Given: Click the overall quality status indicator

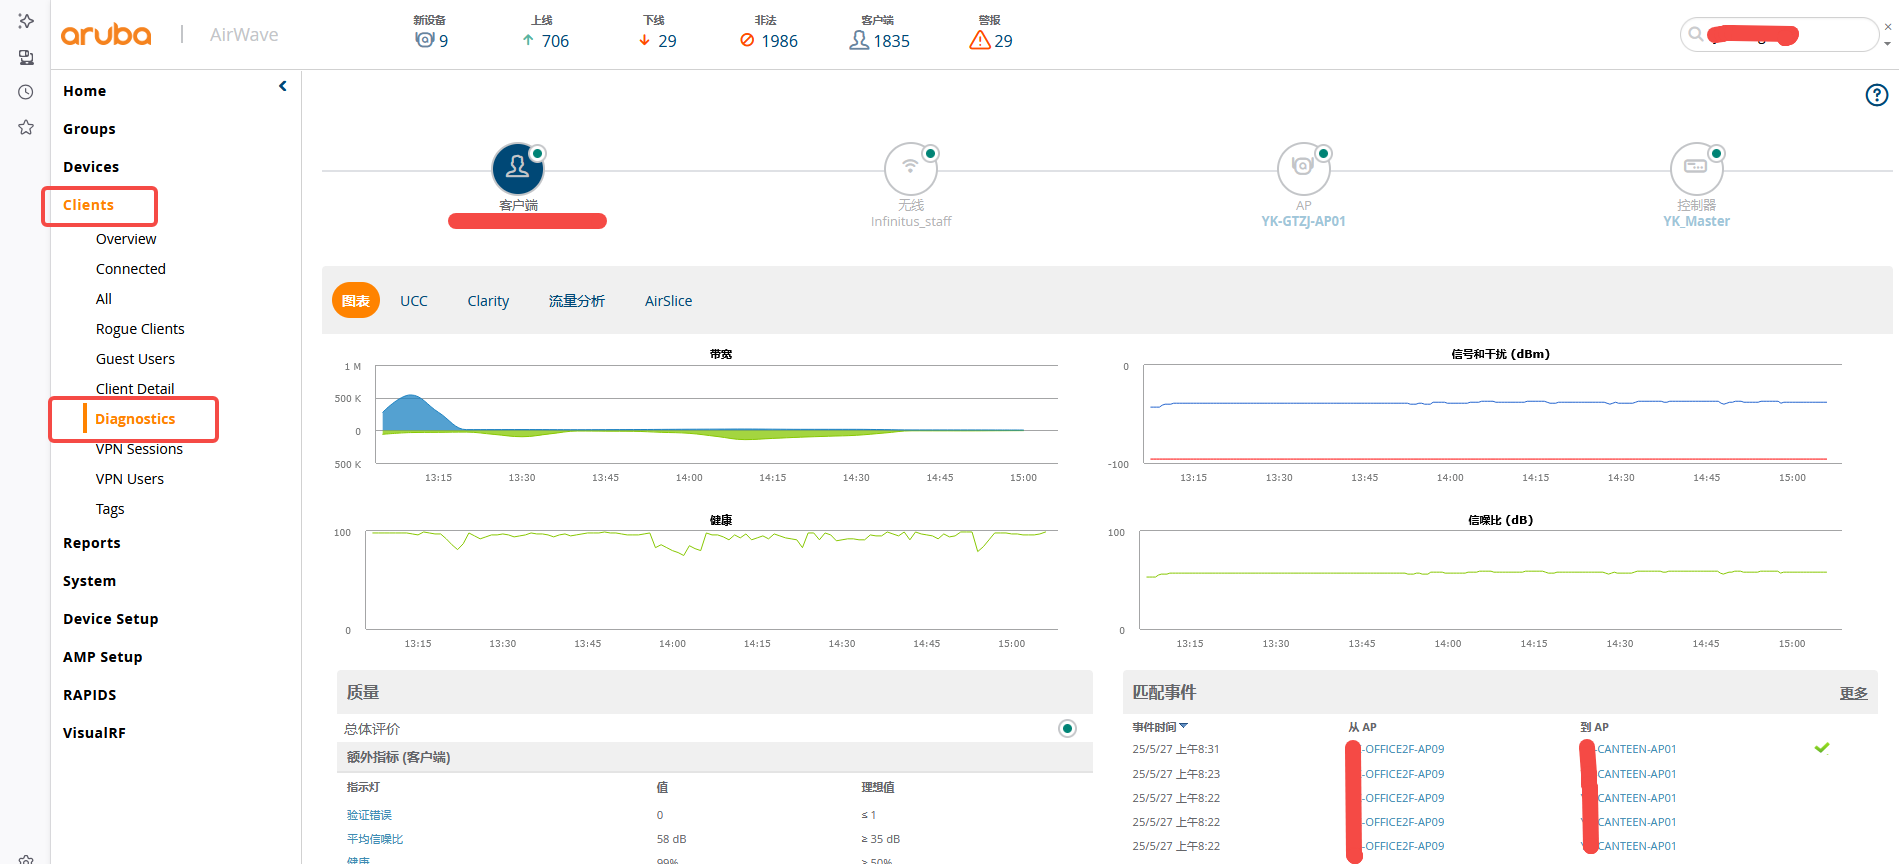Looking at the screenshot, I should tap(1067, 728).
